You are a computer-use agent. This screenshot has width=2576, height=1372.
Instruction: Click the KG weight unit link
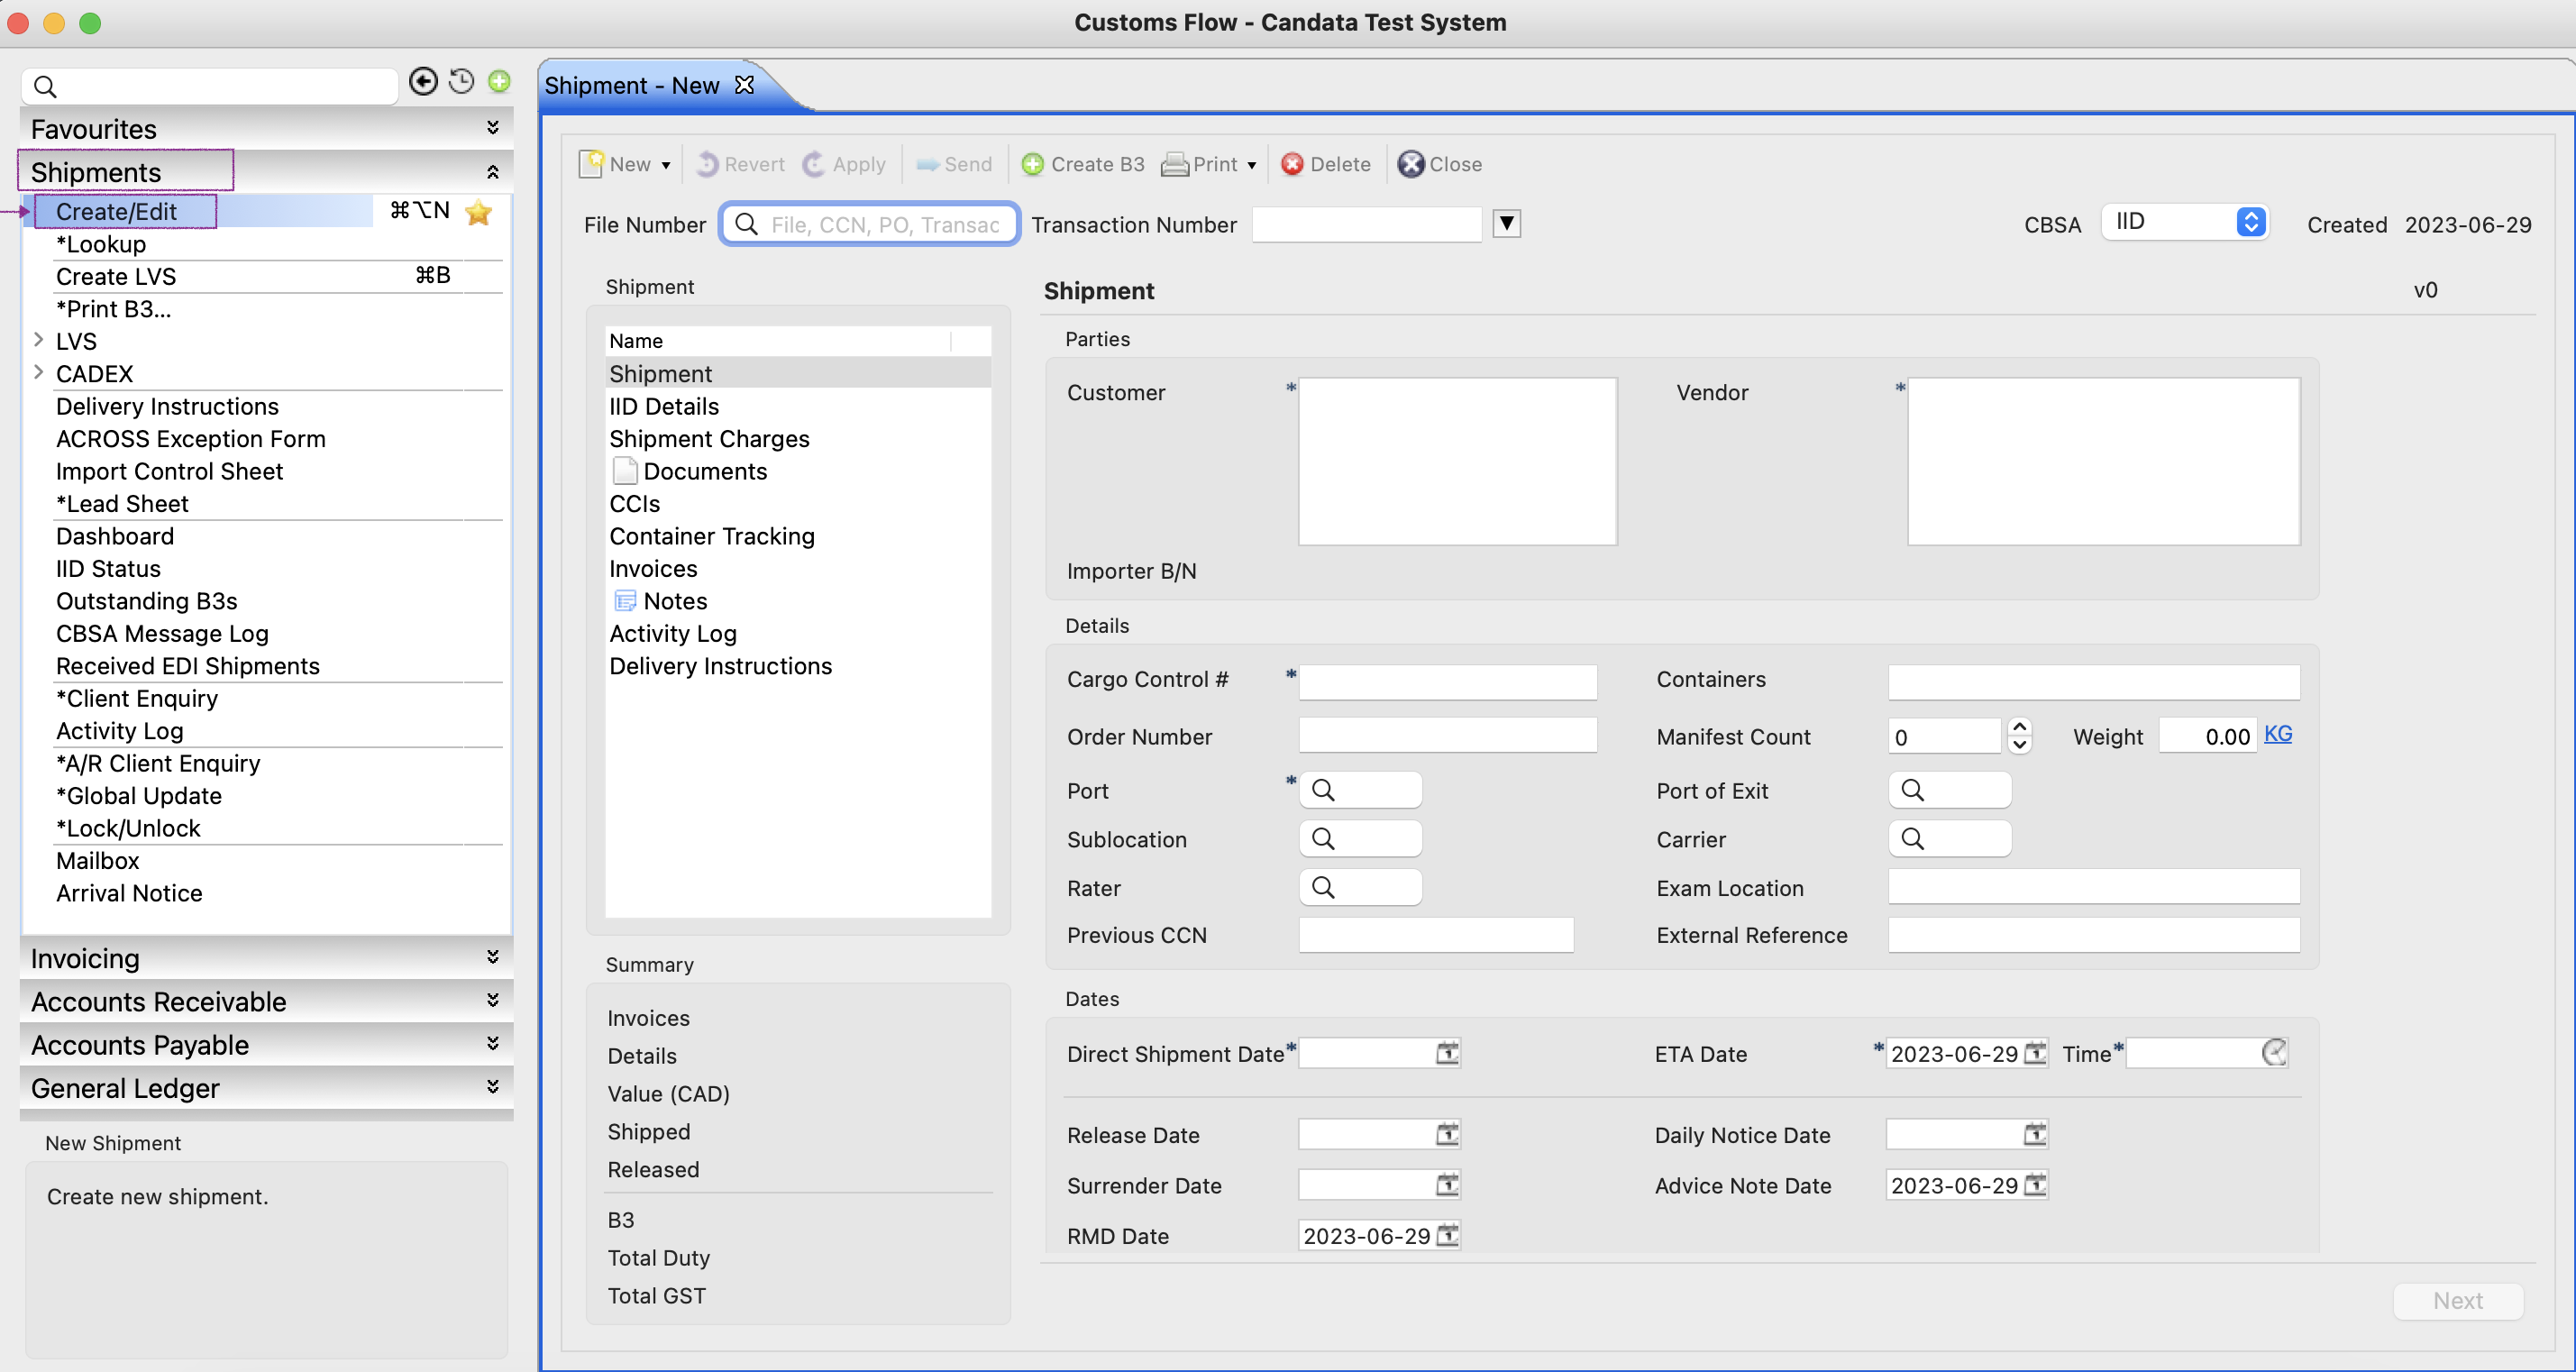coord(2277,734)
